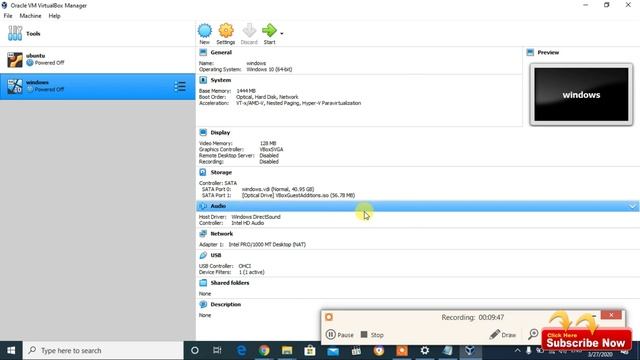Click 'Optical, Hard Disk, Network' boot order
The image size is (640, 360).
(267, 97)
